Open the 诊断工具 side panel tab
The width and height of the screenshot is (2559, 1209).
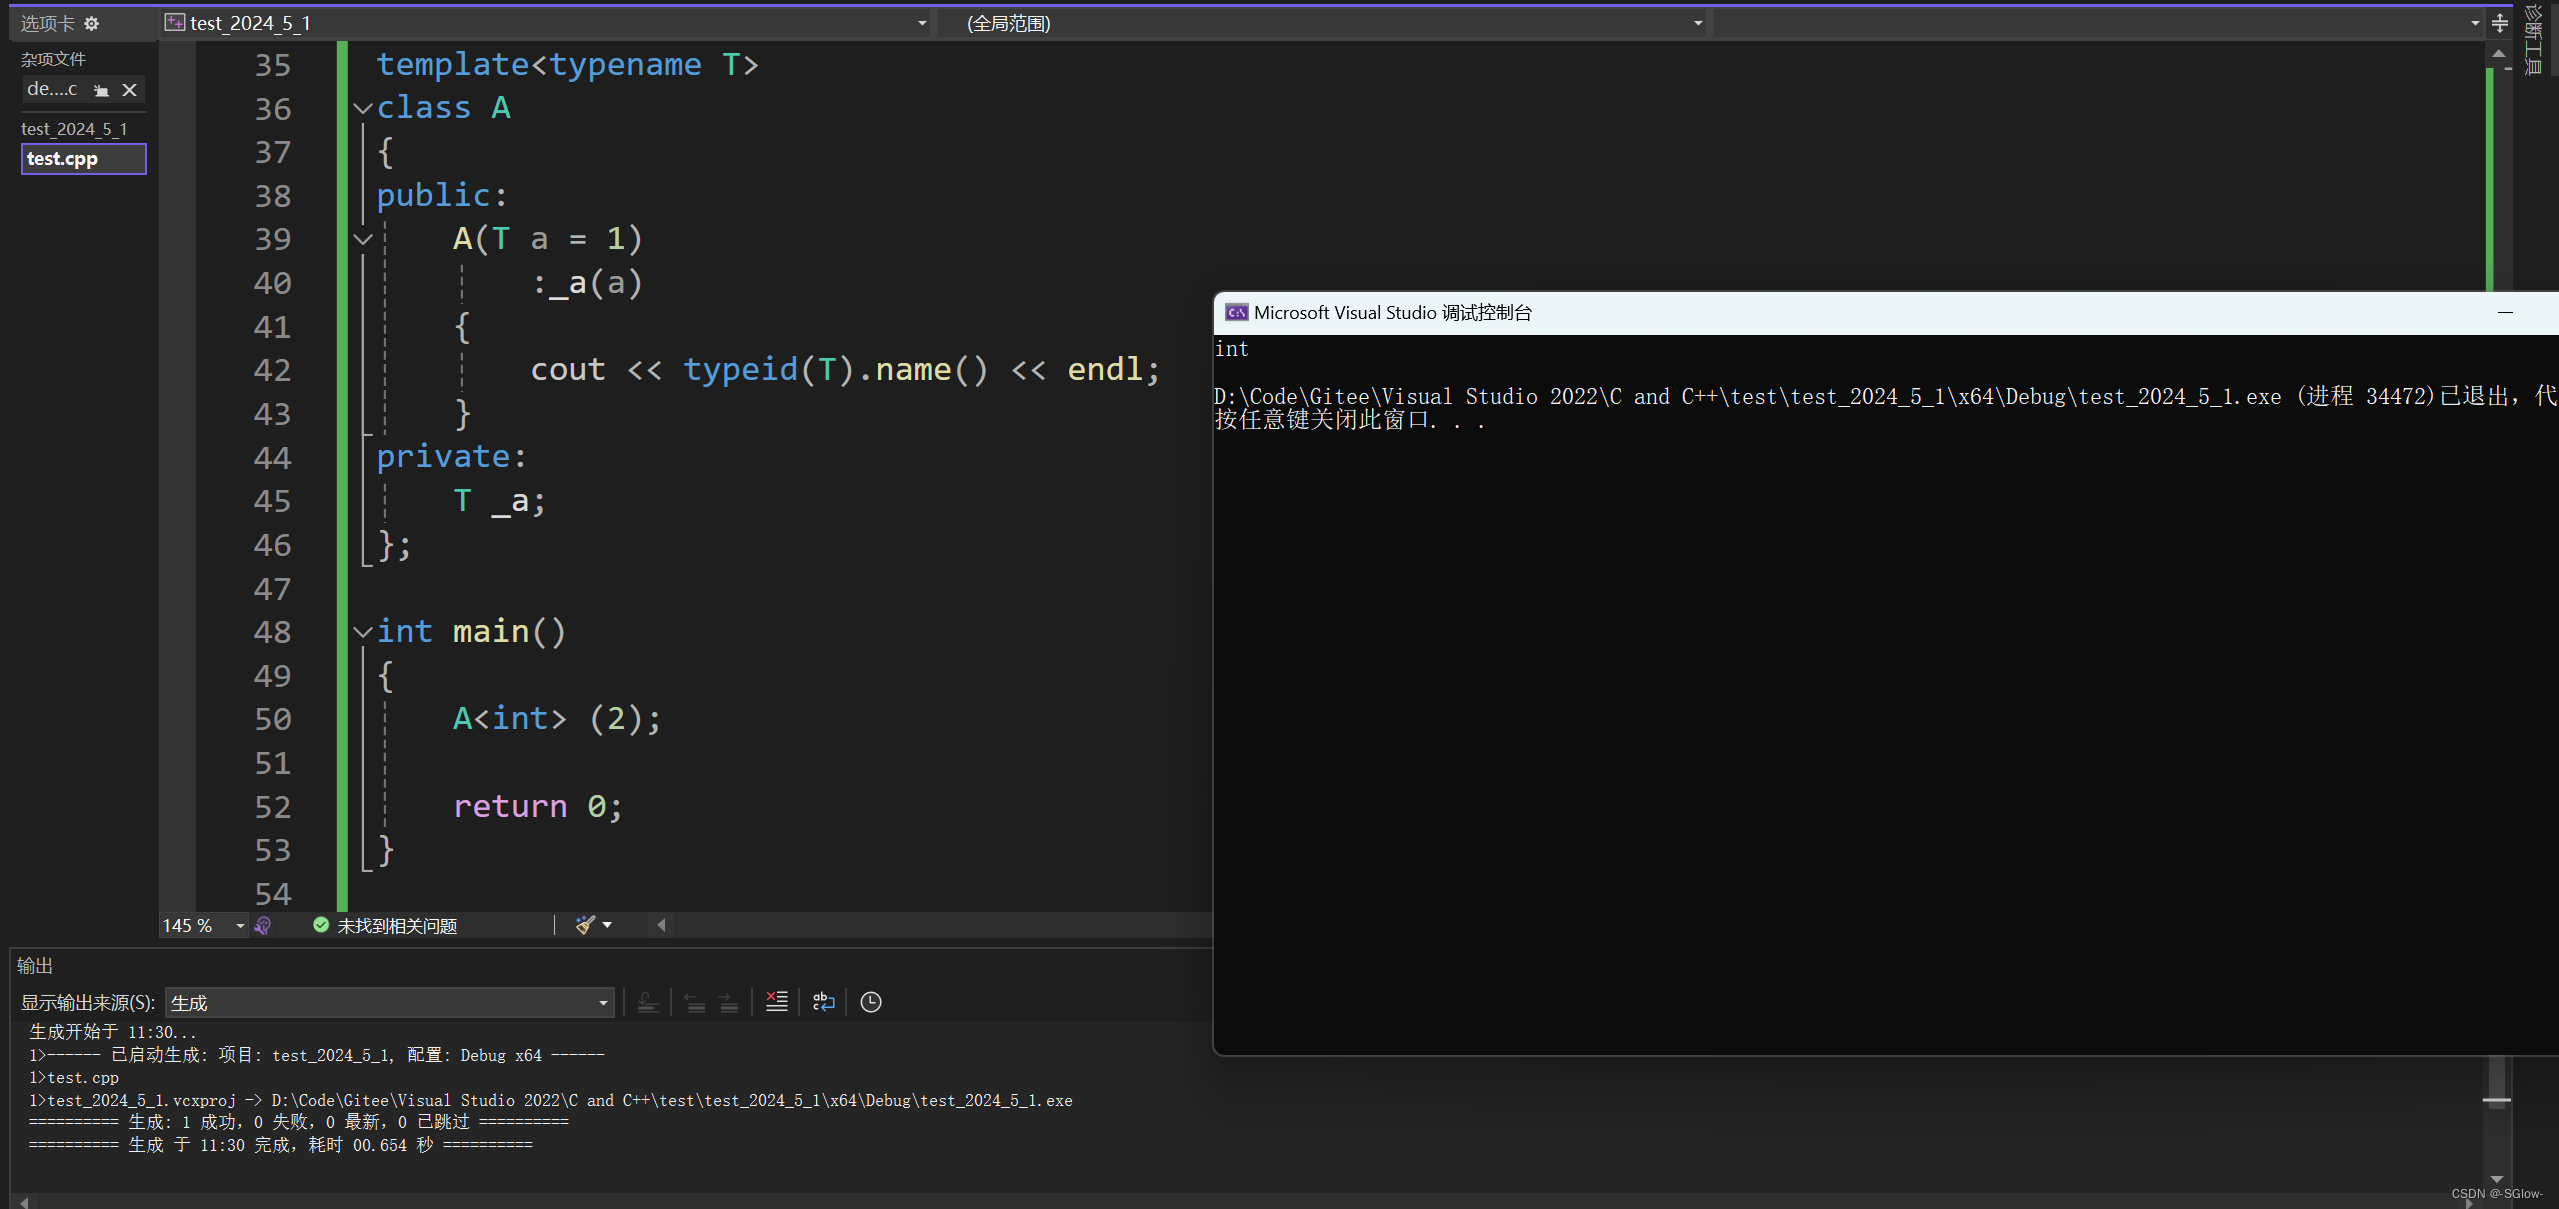(x=2533, y=40)
